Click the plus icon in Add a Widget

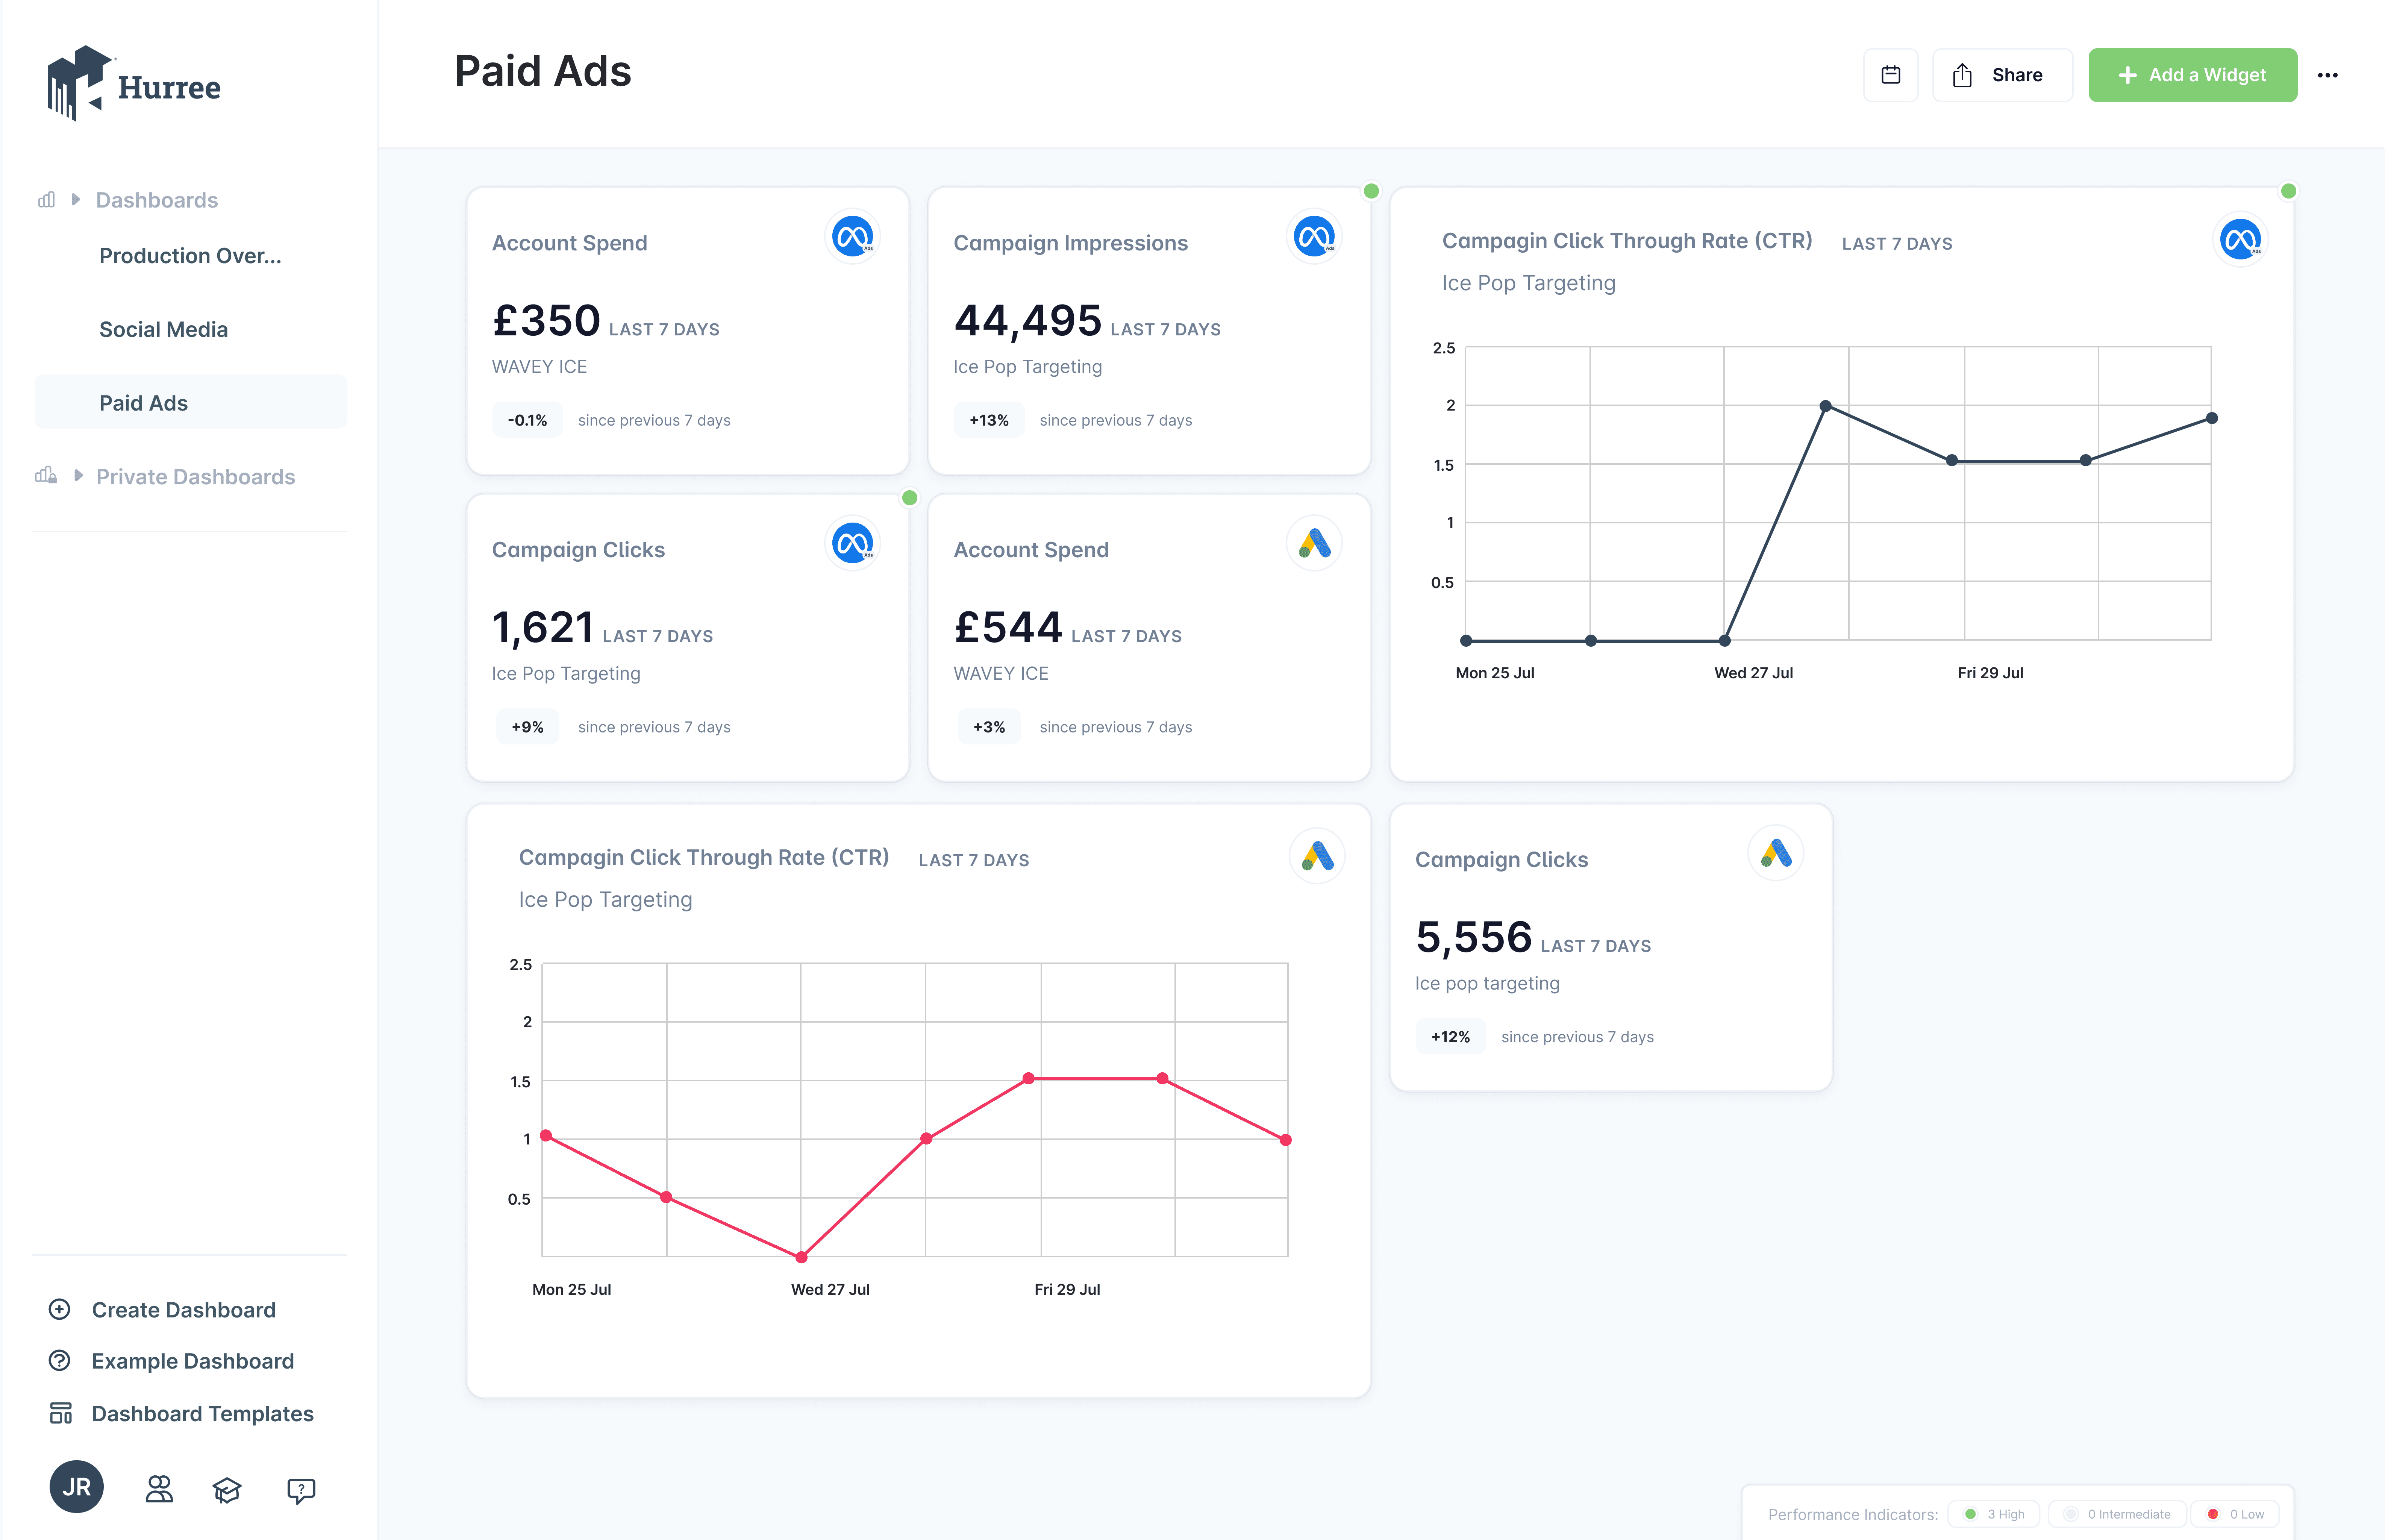tap(2127, 75)
